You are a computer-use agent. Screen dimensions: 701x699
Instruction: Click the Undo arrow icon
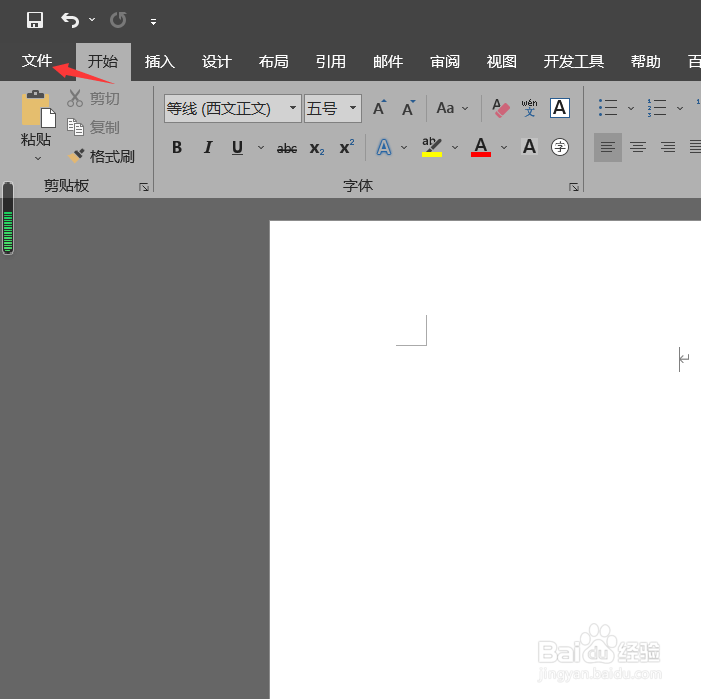click(x=70, y=20)
